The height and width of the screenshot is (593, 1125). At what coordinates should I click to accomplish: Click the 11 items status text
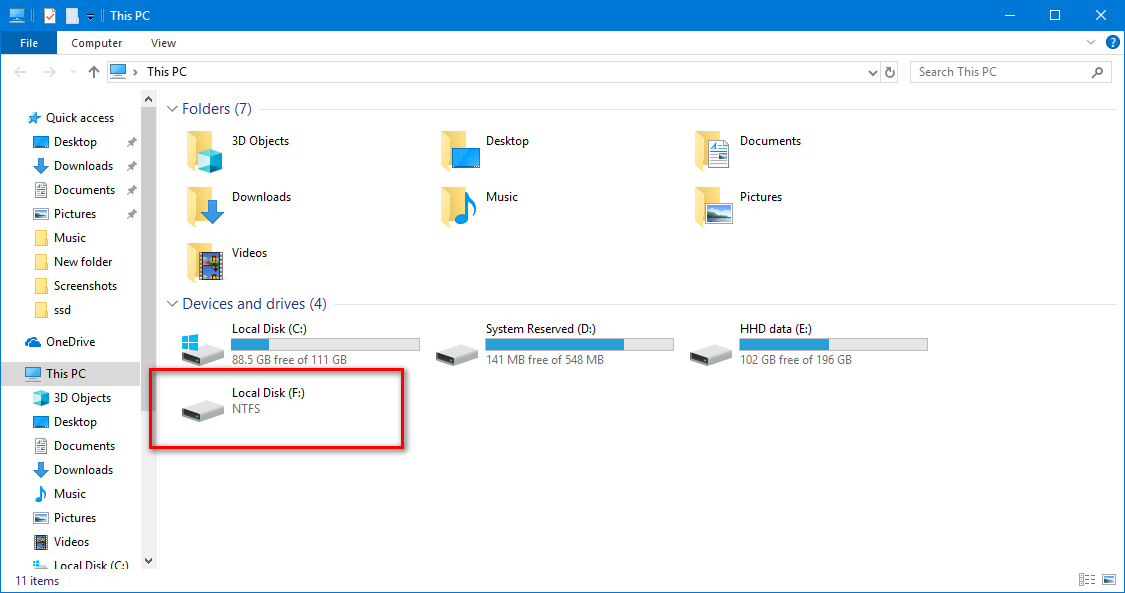(37, 581)
